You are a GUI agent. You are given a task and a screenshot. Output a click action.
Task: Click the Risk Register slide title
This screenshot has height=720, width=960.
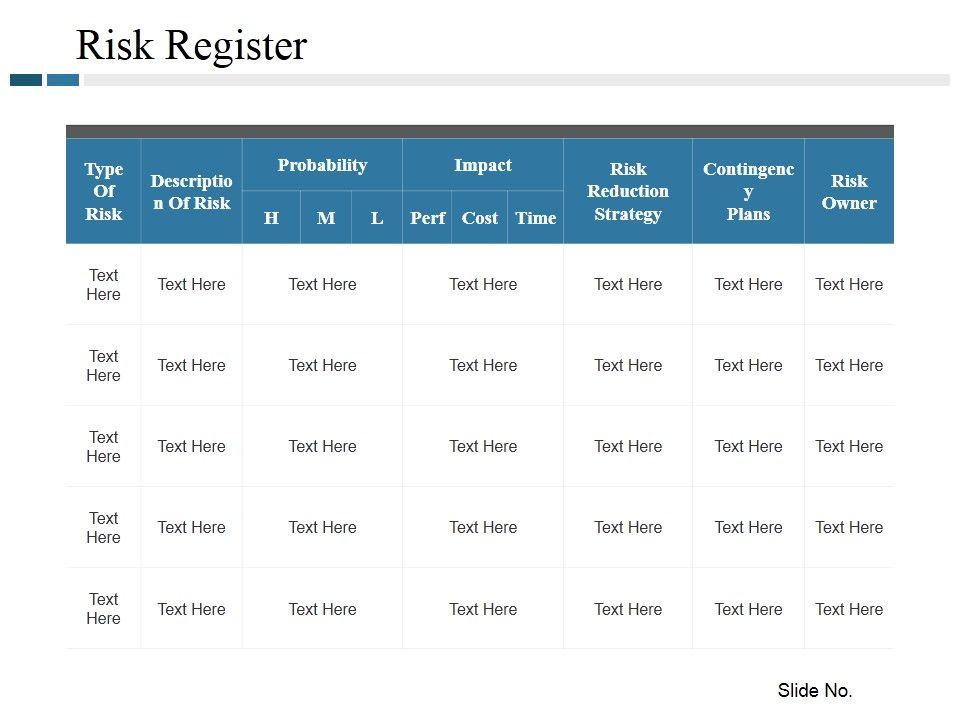pos(191,46)
